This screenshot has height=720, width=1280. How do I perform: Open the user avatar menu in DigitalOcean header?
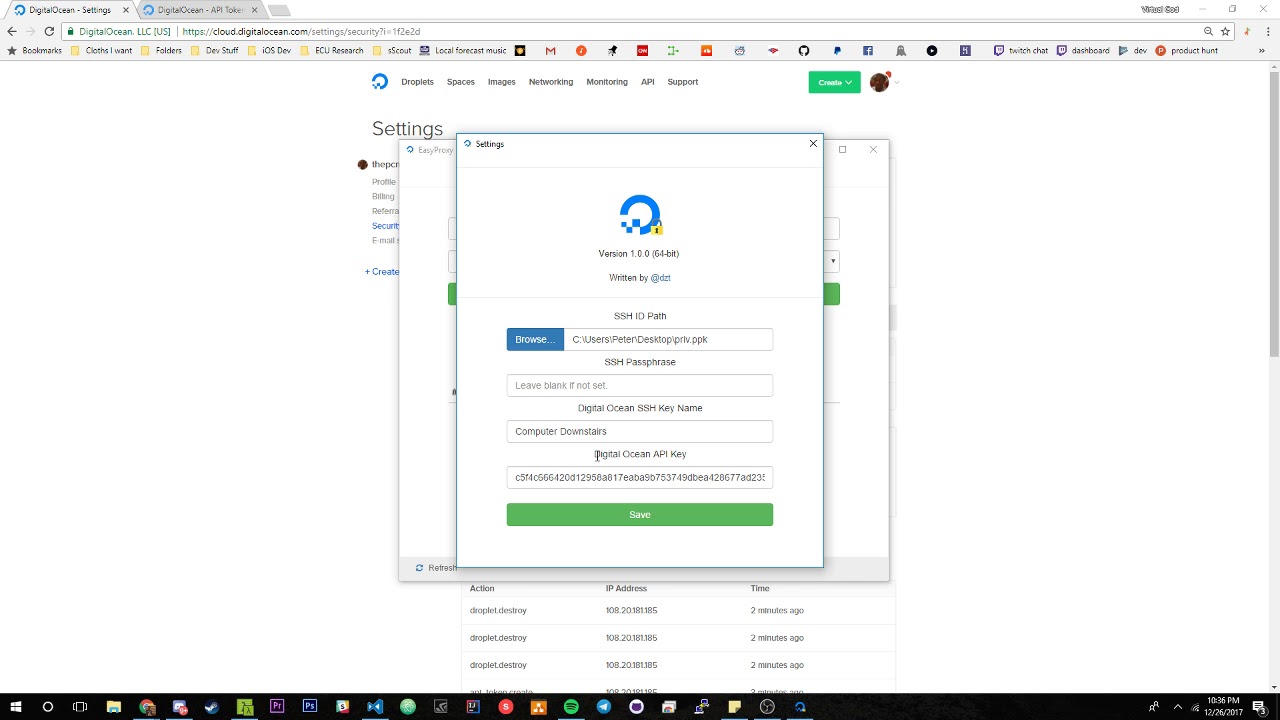tap(880, 82)
